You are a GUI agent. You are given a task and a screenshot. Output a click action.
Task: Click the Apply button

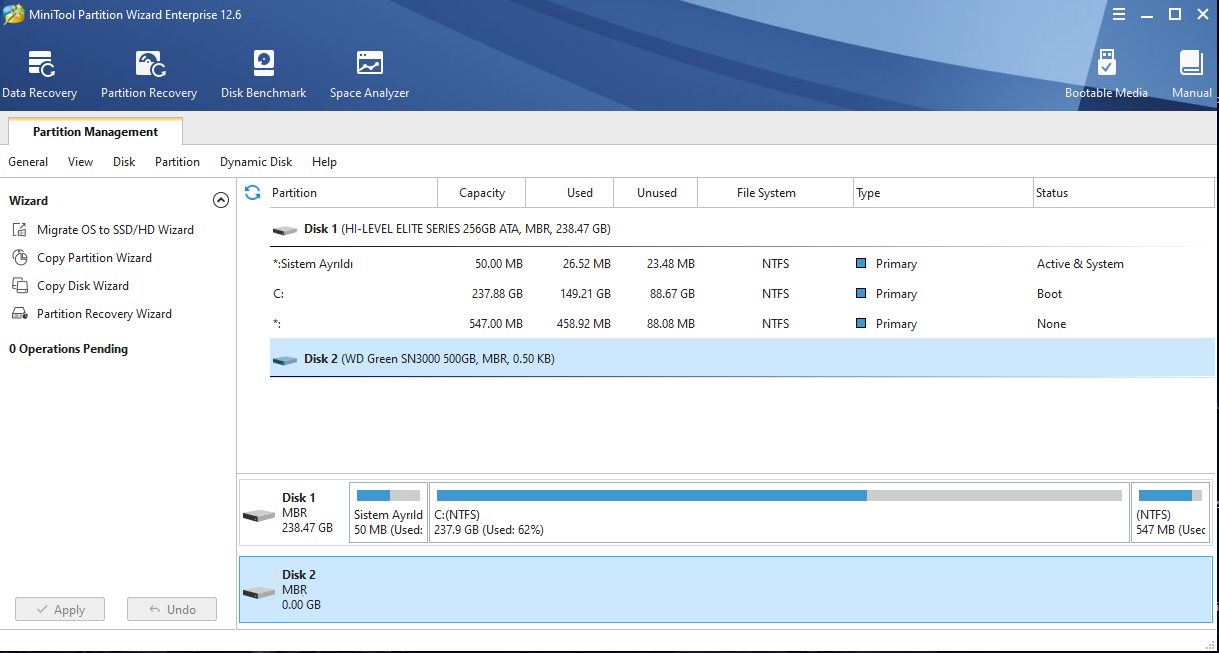pyautogui.click(x=60, y=609)
